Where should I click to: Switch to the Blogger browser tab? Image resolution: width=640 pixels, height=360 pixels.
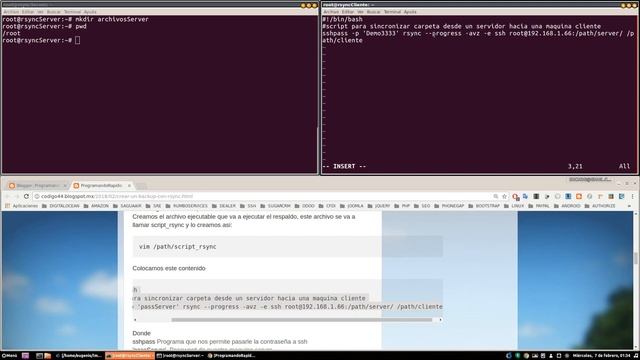[x=37, y=186]
